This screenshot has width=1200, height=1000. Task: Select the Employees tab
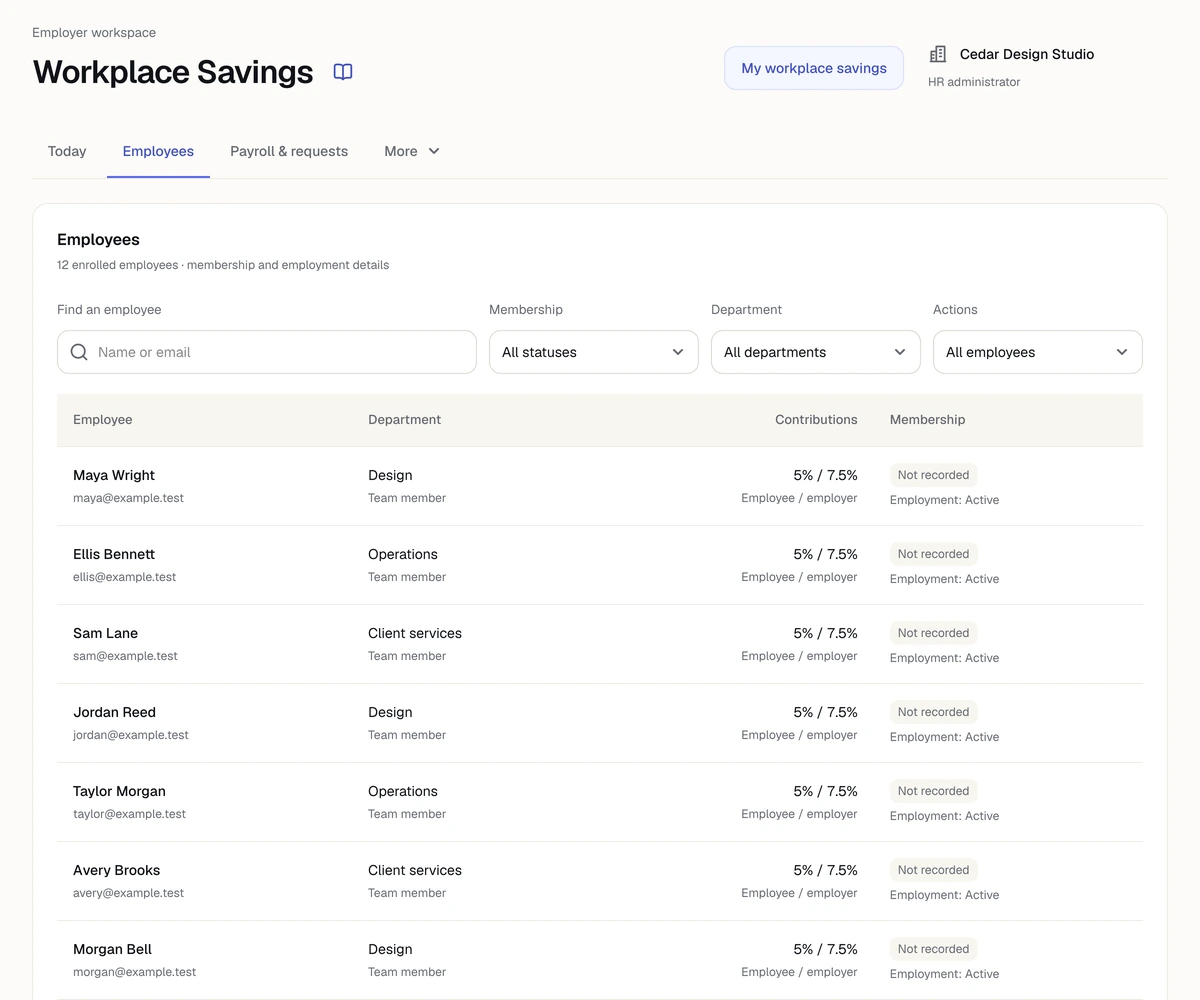point(158,151)
